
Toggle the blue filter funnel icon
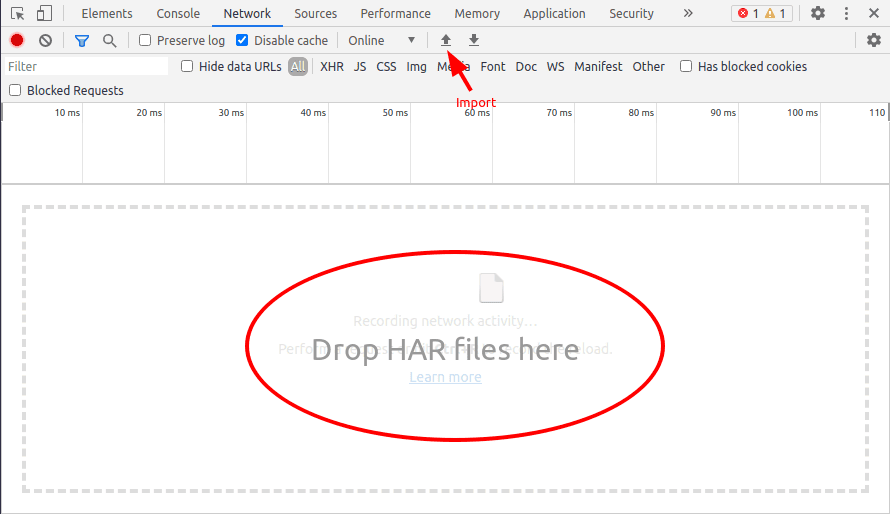82,41
